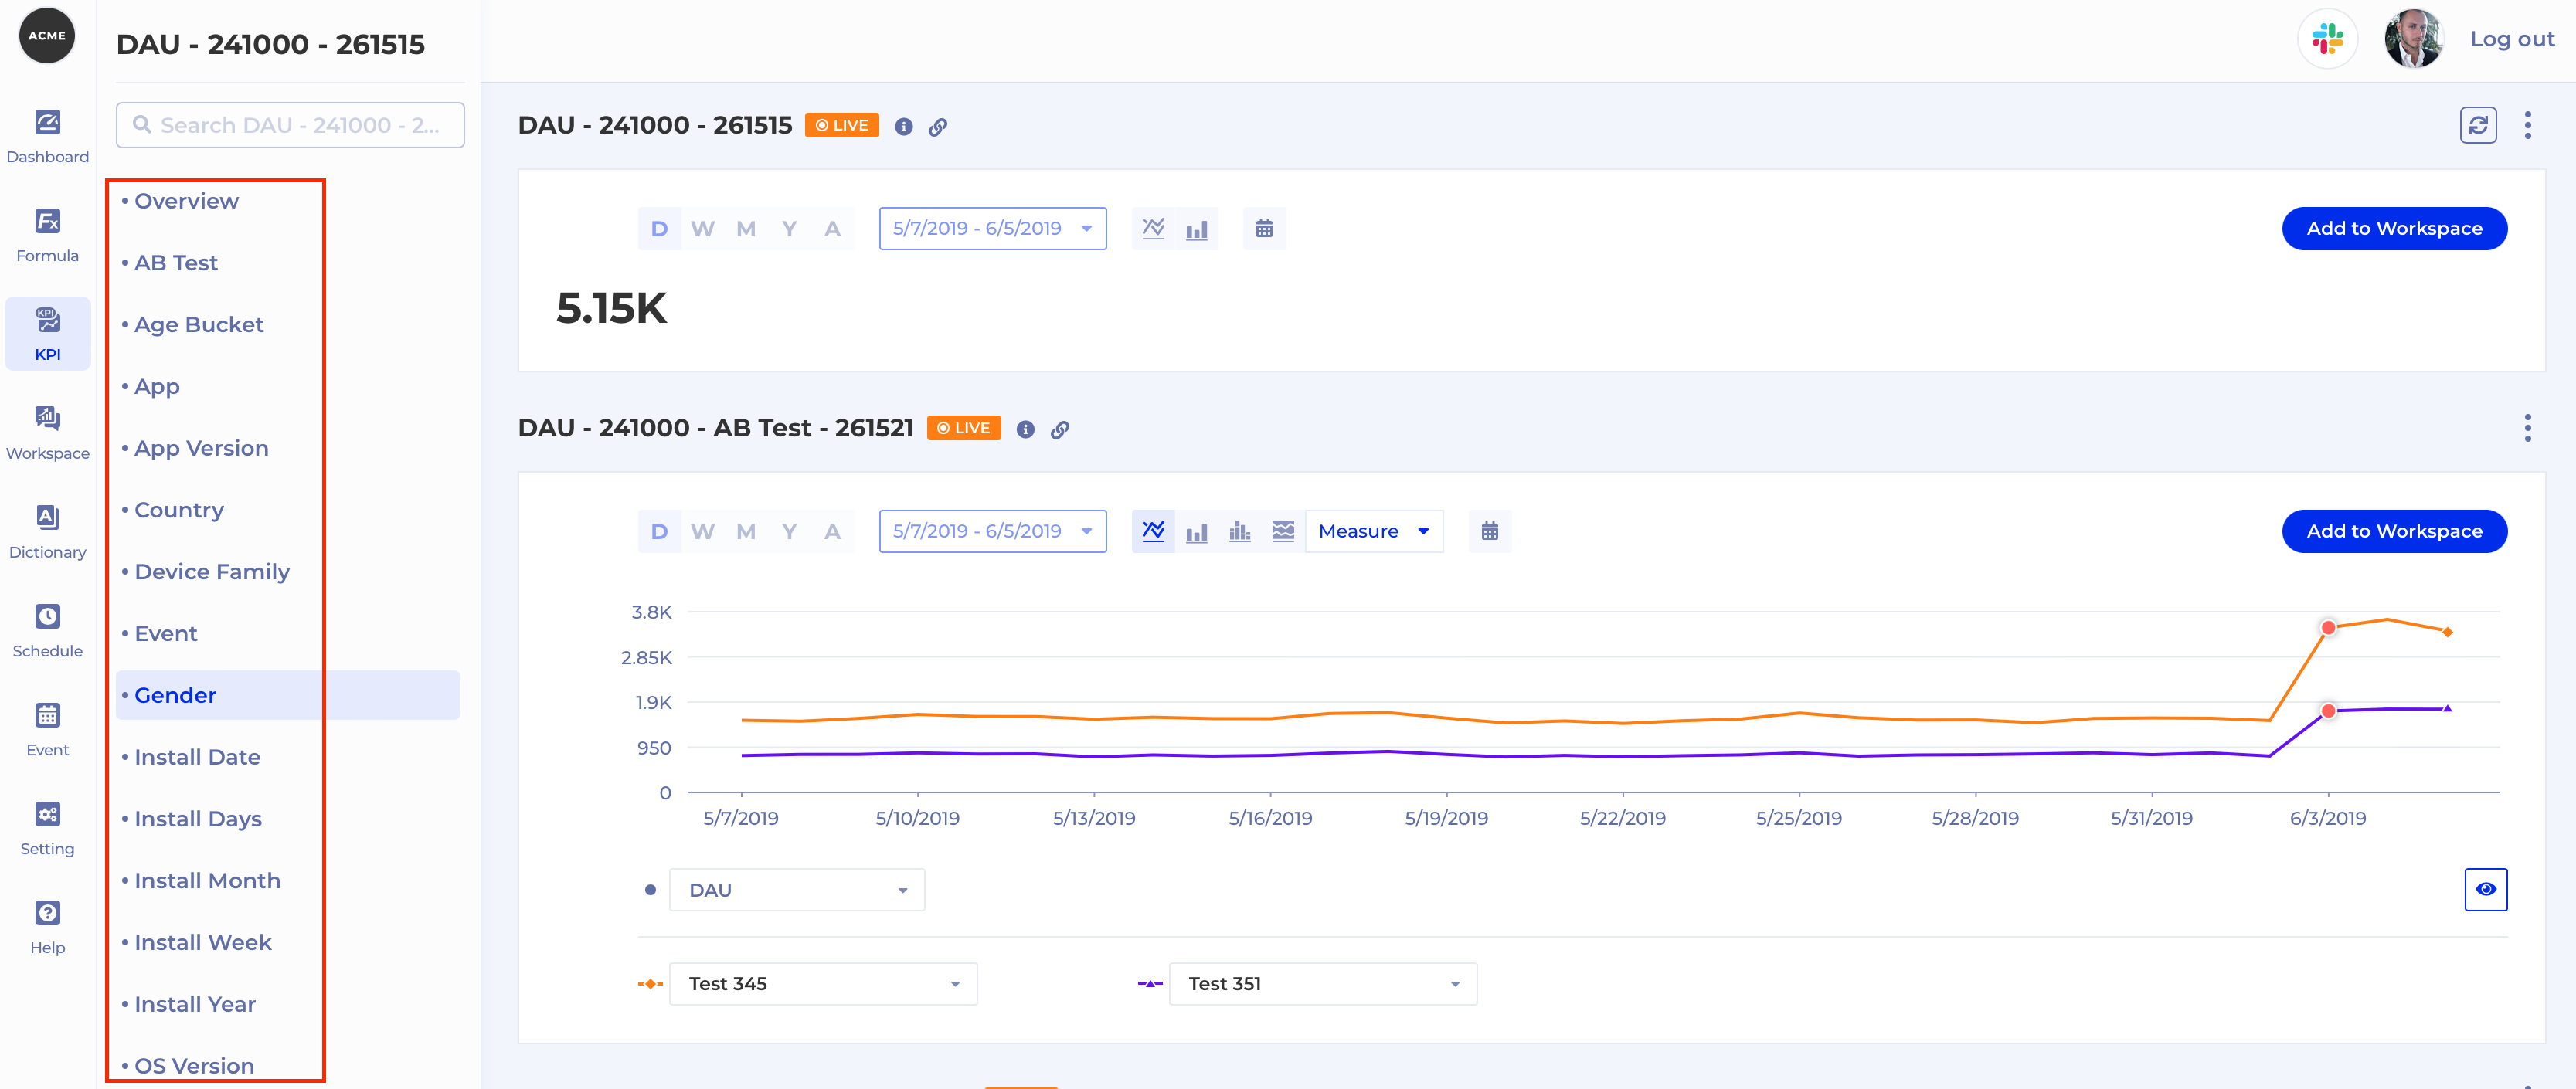The image size is (2576, 1089).
Task: Open the AB Test date range dropdown
Action: coord(991,532)
